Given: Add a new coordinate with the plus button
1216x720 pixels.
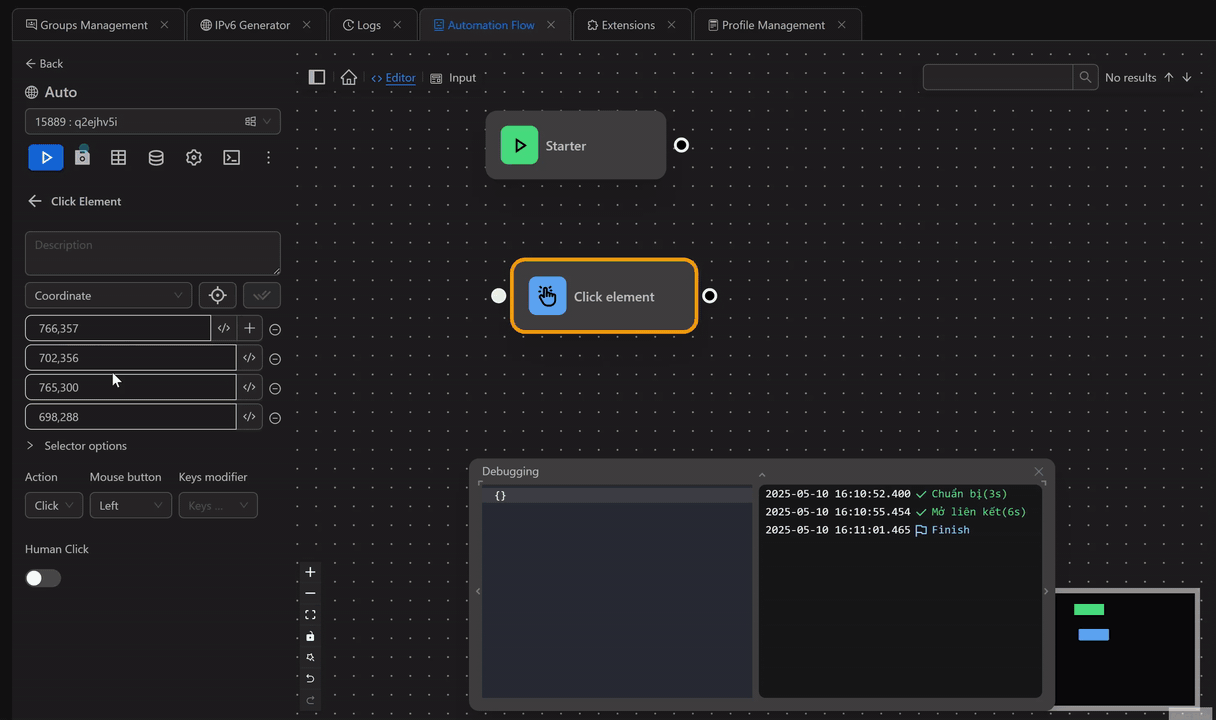Looking at the screenshot, I should (249, 328).
